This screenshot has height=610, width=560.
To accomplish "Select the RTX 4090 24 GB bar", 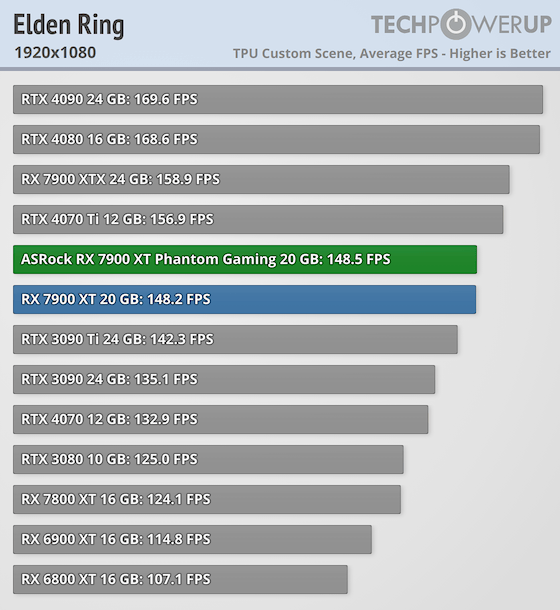I will coord(278,100).
